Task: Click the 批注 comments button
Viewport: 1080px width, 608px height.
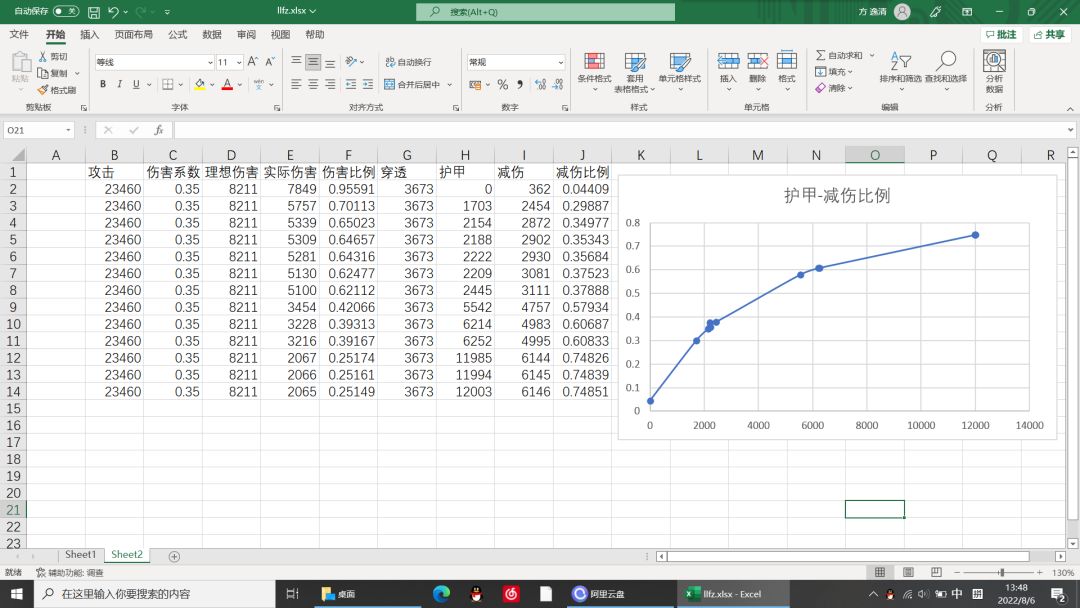Action: 1001,34
